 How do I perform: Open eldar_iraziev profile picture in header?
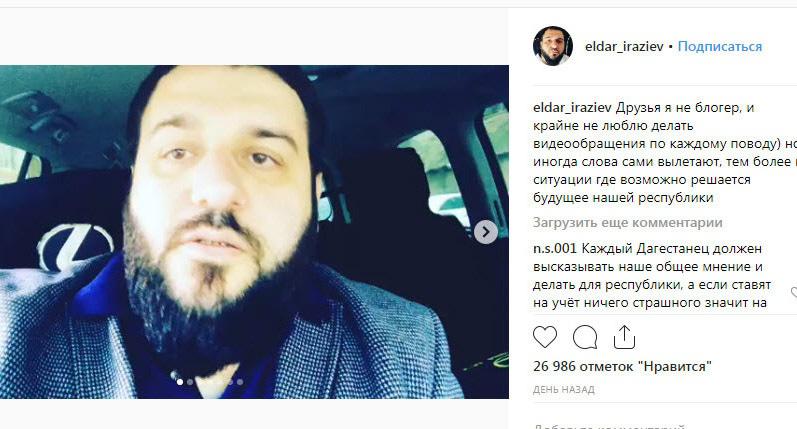click(x=553, y=46)
